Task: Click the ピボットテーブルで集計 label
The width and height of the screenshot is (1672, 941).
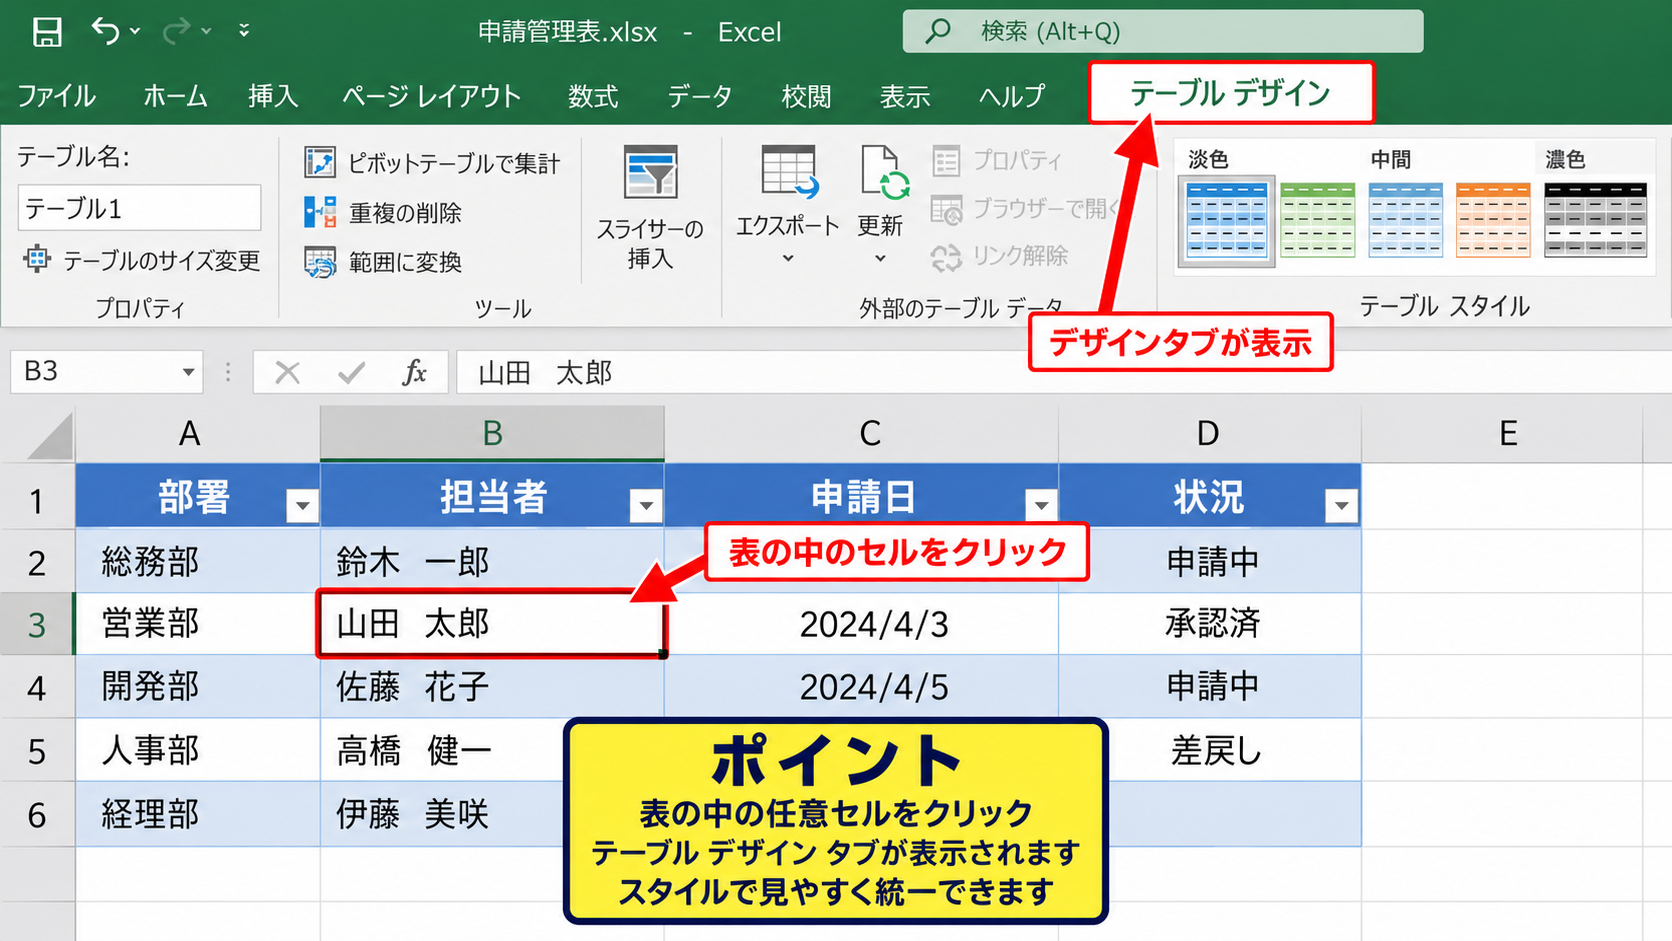Action: pos(454,163)
